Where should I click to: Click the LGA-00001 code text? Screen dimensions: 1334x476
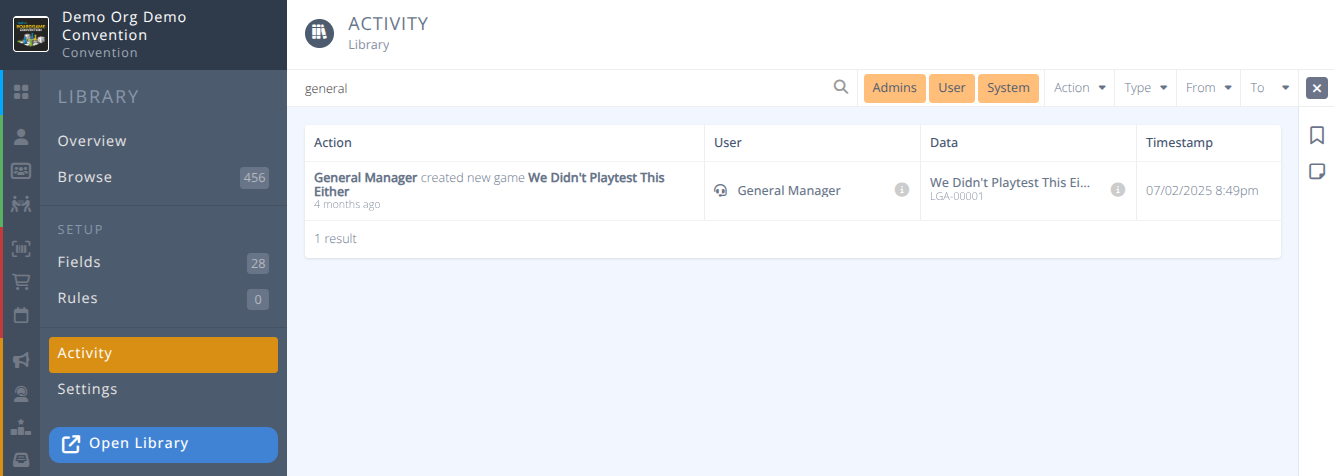point(957,197)
